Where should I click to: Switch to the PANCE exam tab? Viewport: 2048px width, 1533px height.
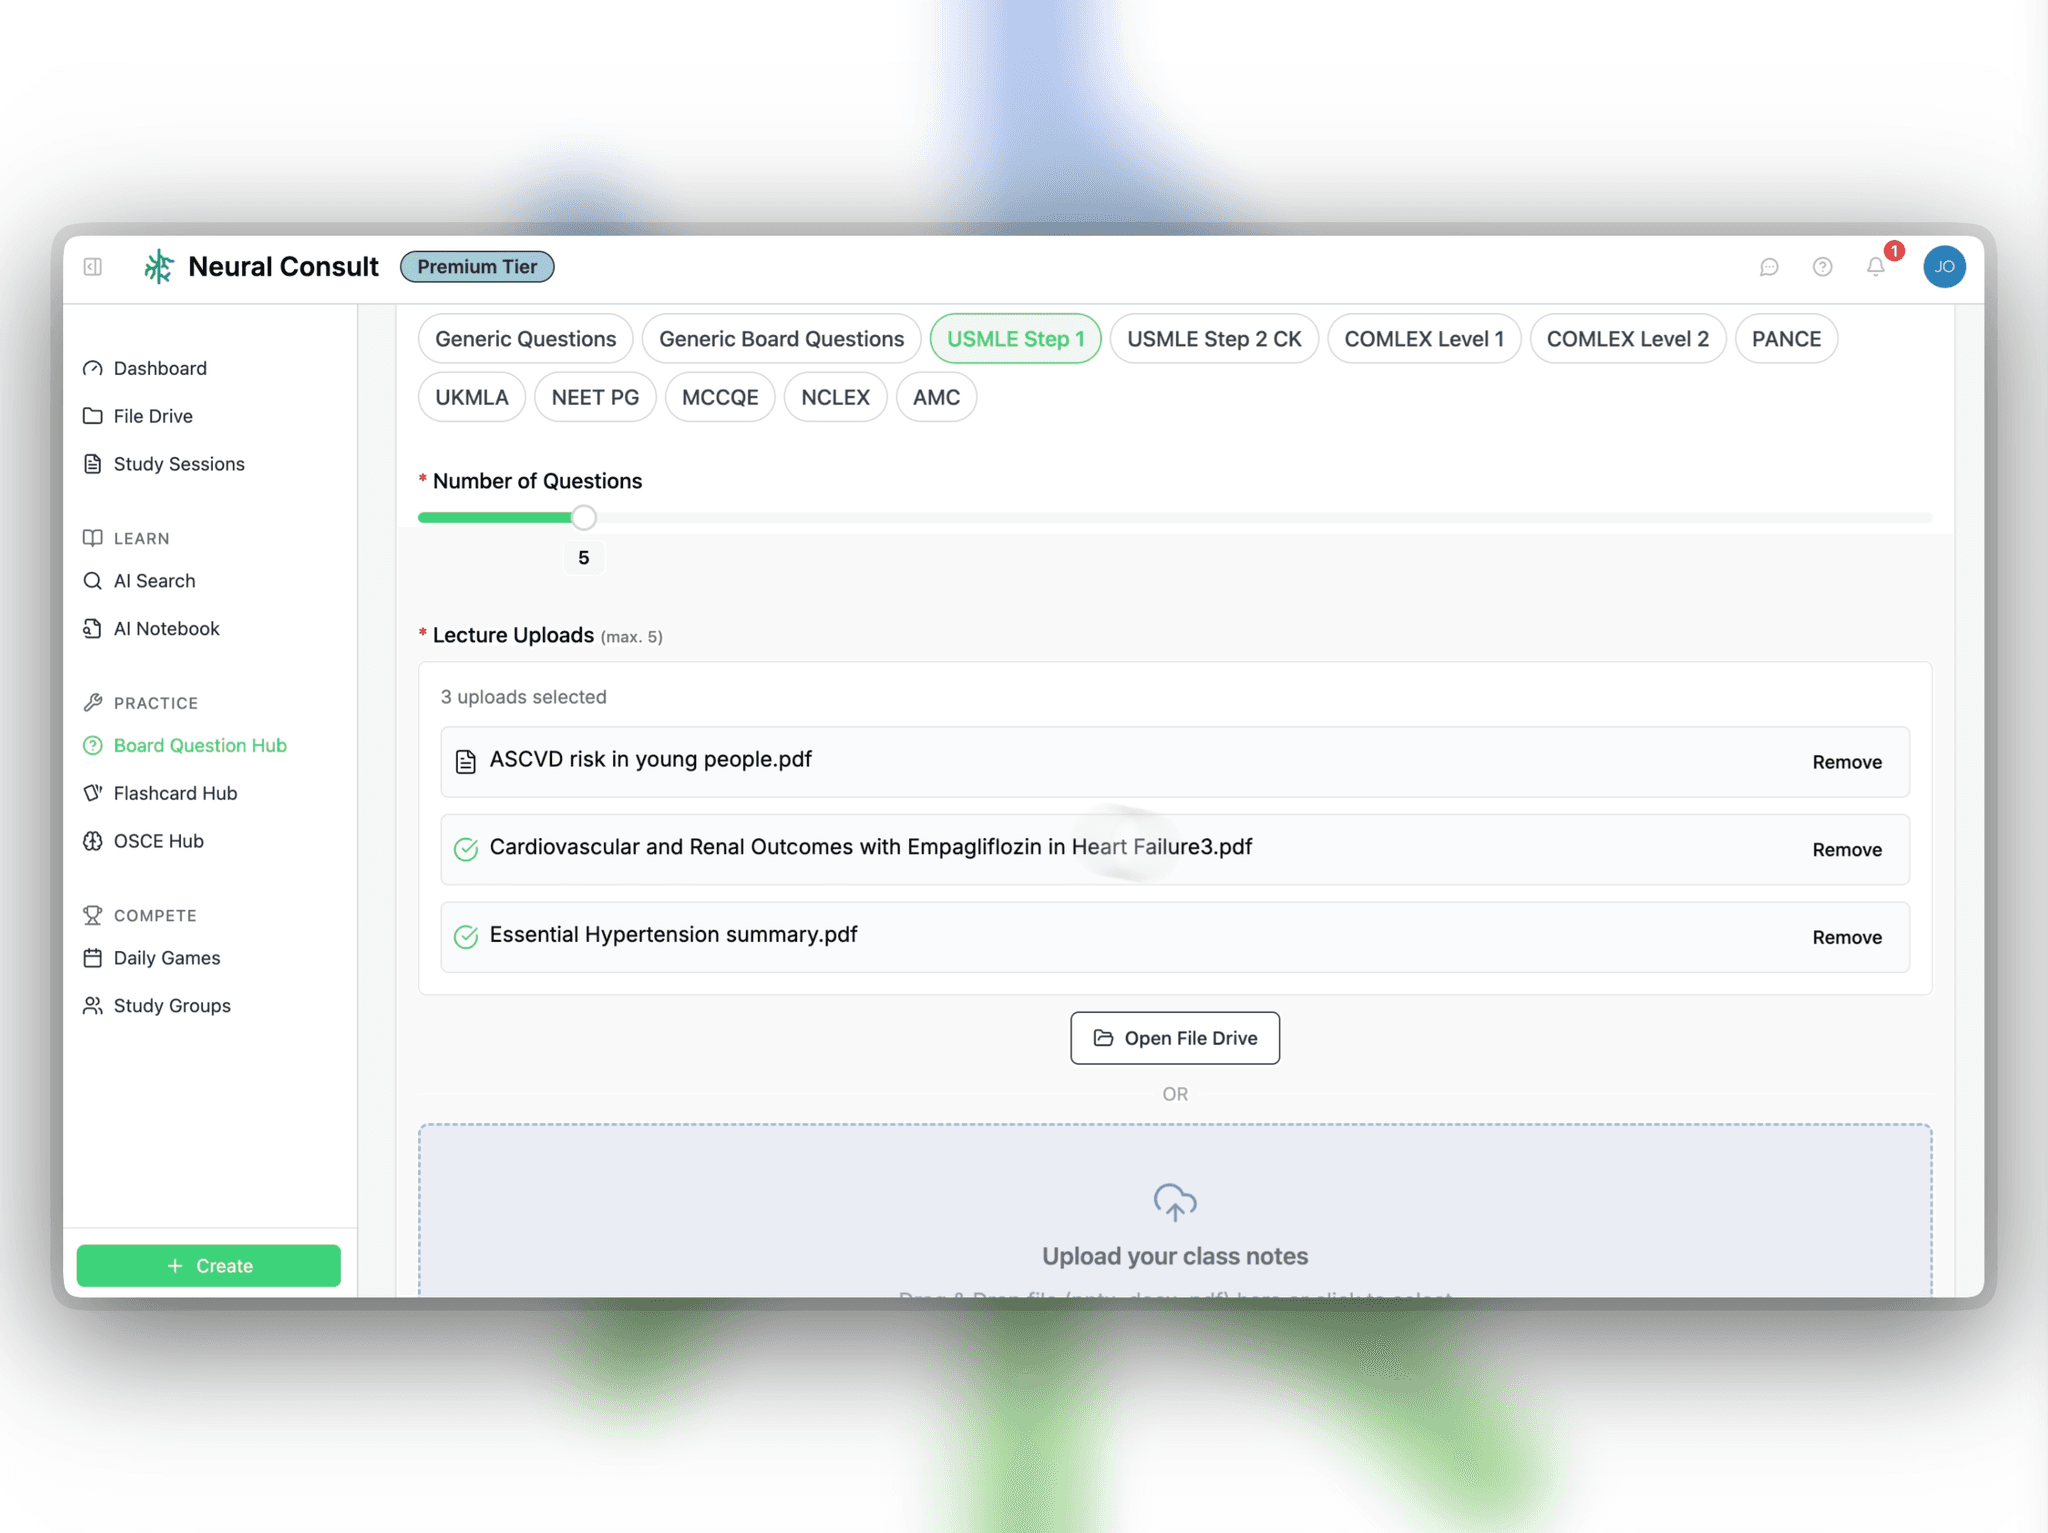click(1786, 338)
